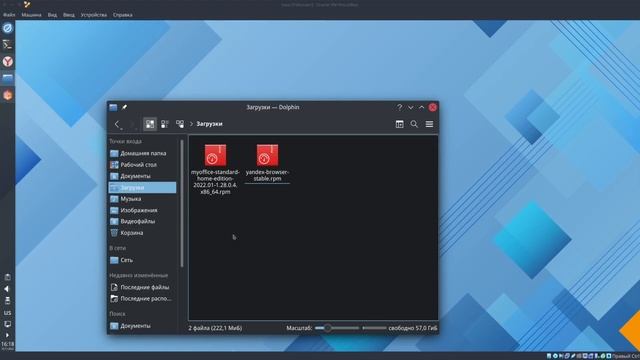
Task: Open the Файл menu of VirtualBox
Action: [9, 15]
